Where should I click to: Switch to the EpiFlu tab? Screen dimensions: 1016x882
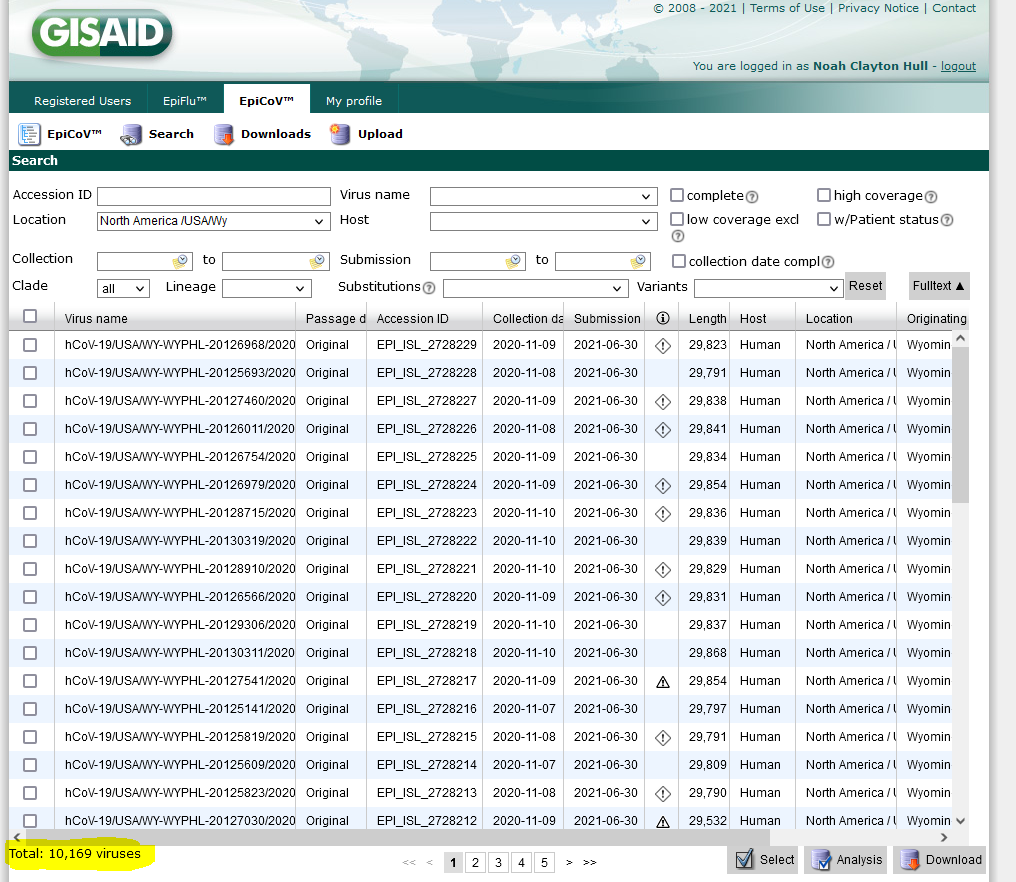click(x=185, y=99)
